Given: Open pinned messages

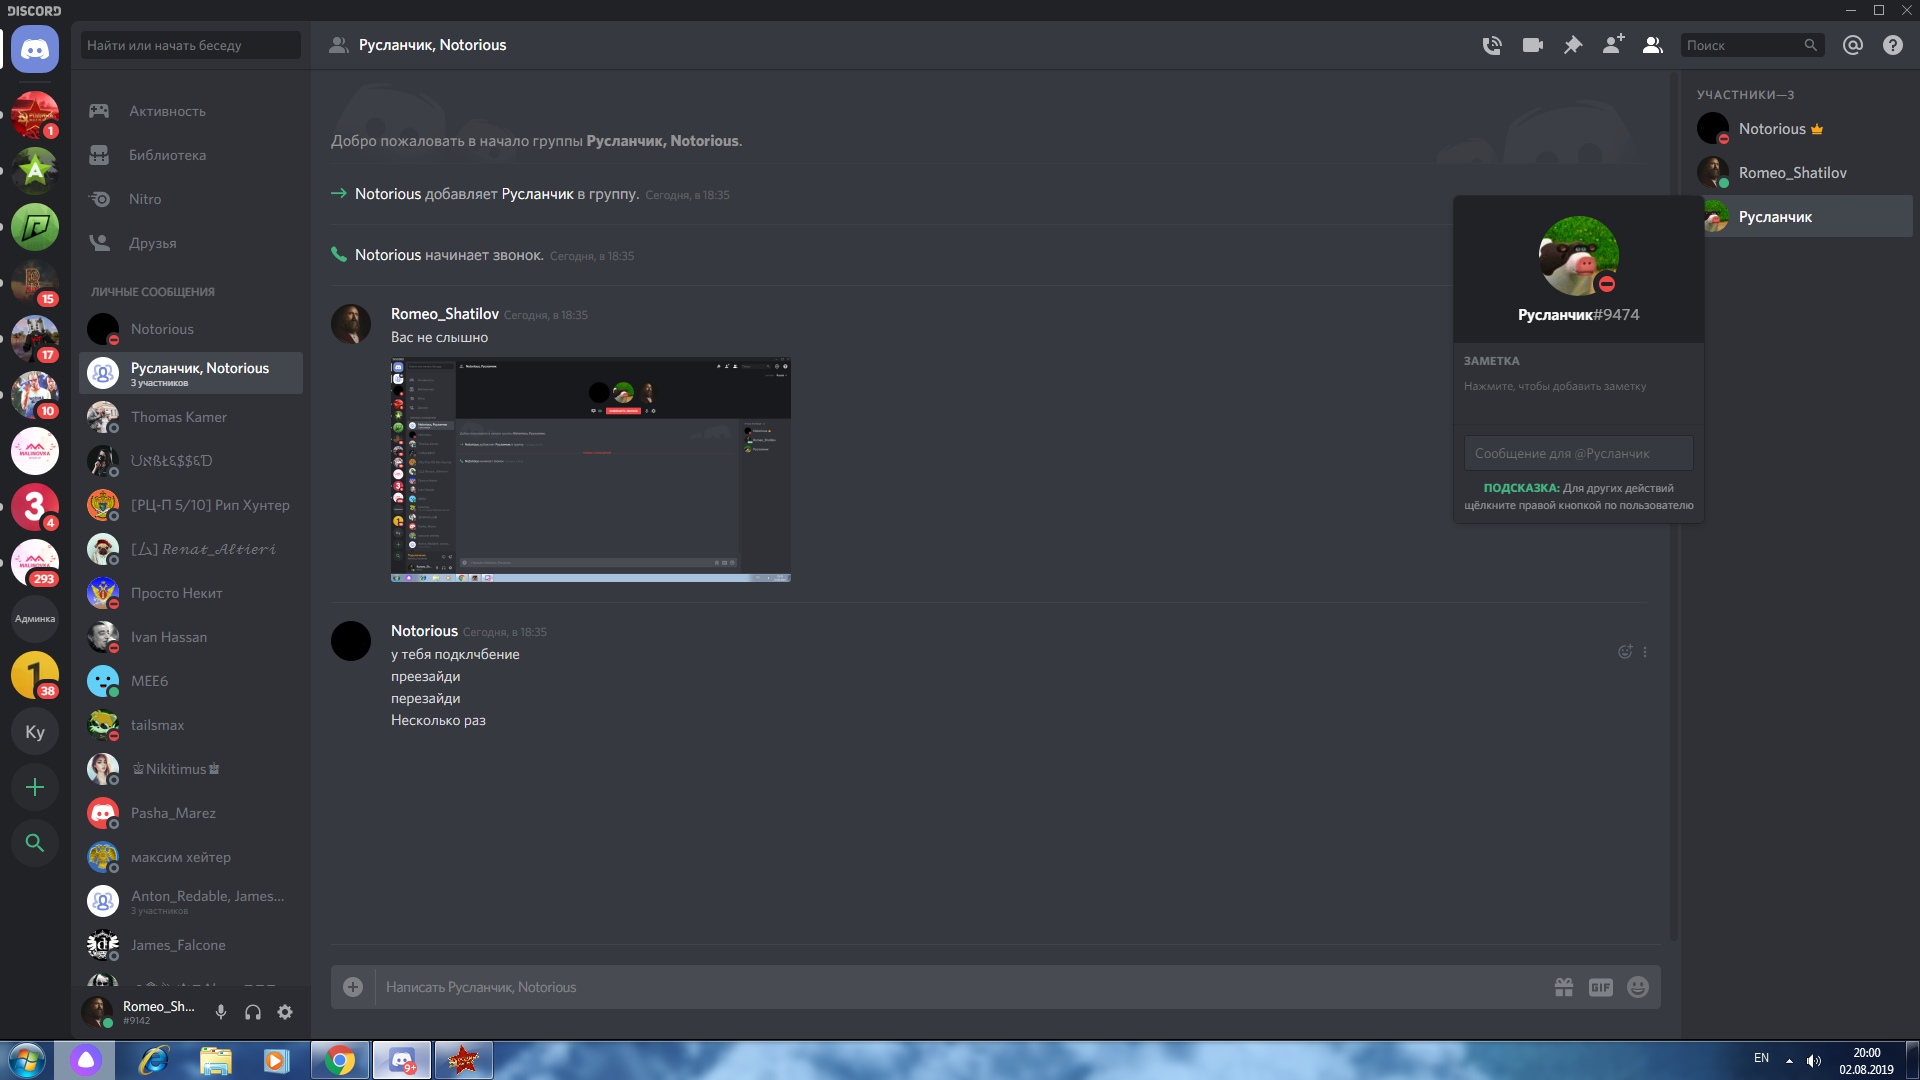Looking at the screenshot, I should [x=1573, y=45].
